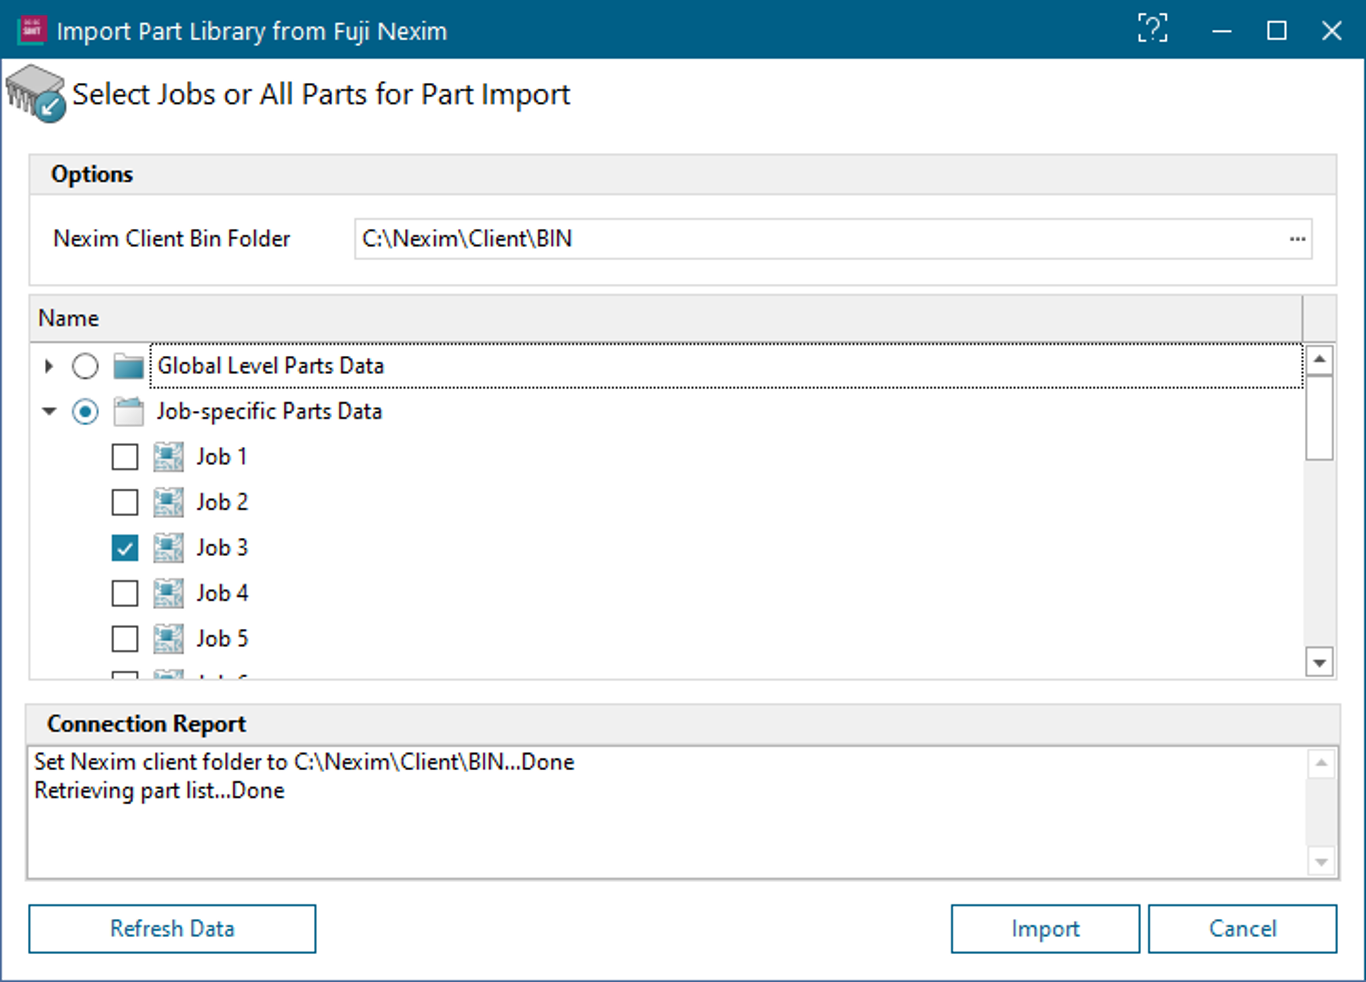The height and width of the screenshot is (982, 1366).
Task: Click the Job 1 circuit board icon
Action: (168, 456)
